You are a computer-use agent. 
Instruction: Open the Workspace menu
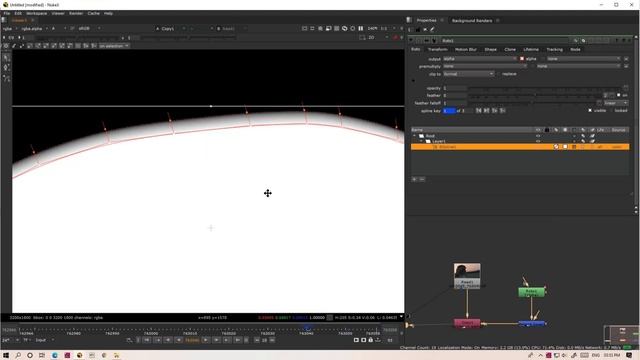36,13
